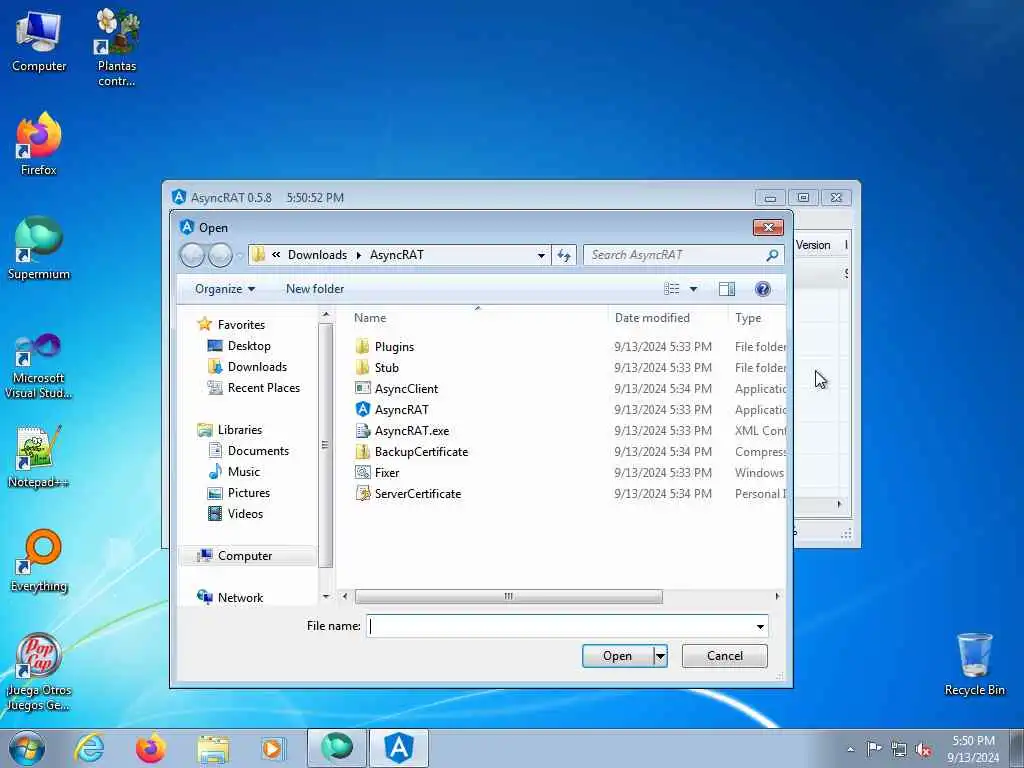Open the Windows Start menu orb
Screen dimensions: 1024x768
[x=27, y=748]
